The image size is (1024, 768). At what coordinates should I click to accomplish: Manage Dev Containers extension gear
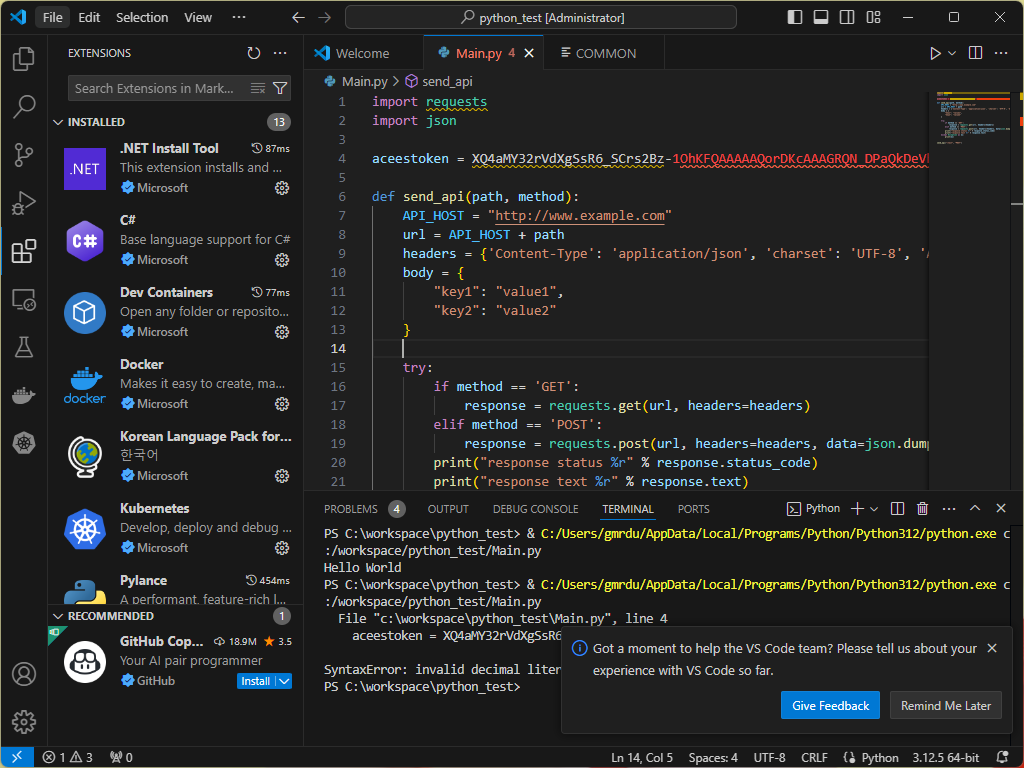[282, 332]
